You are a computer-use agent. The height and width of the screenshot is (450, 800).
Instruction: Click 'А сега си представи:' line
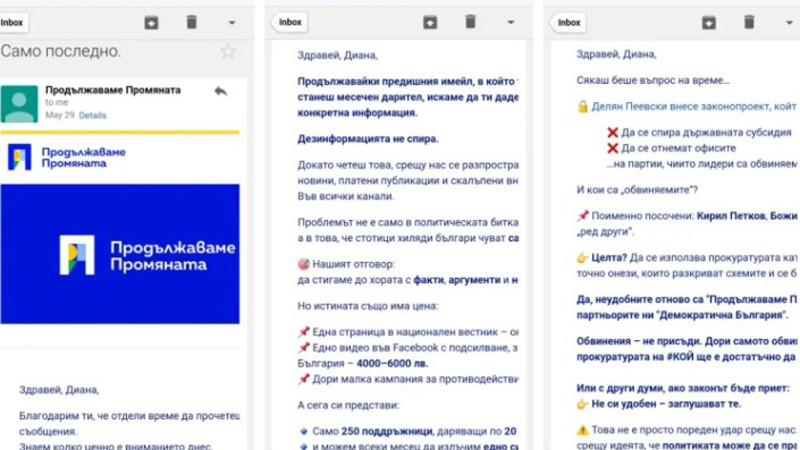tap(348, 405)
